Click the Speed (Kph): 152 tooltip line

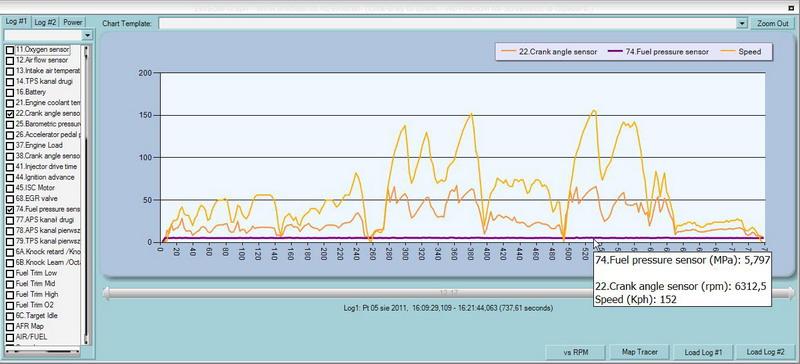636,300
